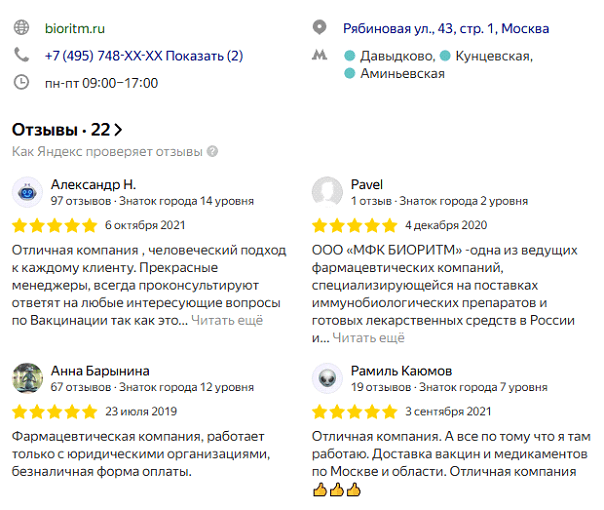Expand Александр Н. review with Читать ещё
The width and height of the screenshot is (604, 510).
coord(227,320)
